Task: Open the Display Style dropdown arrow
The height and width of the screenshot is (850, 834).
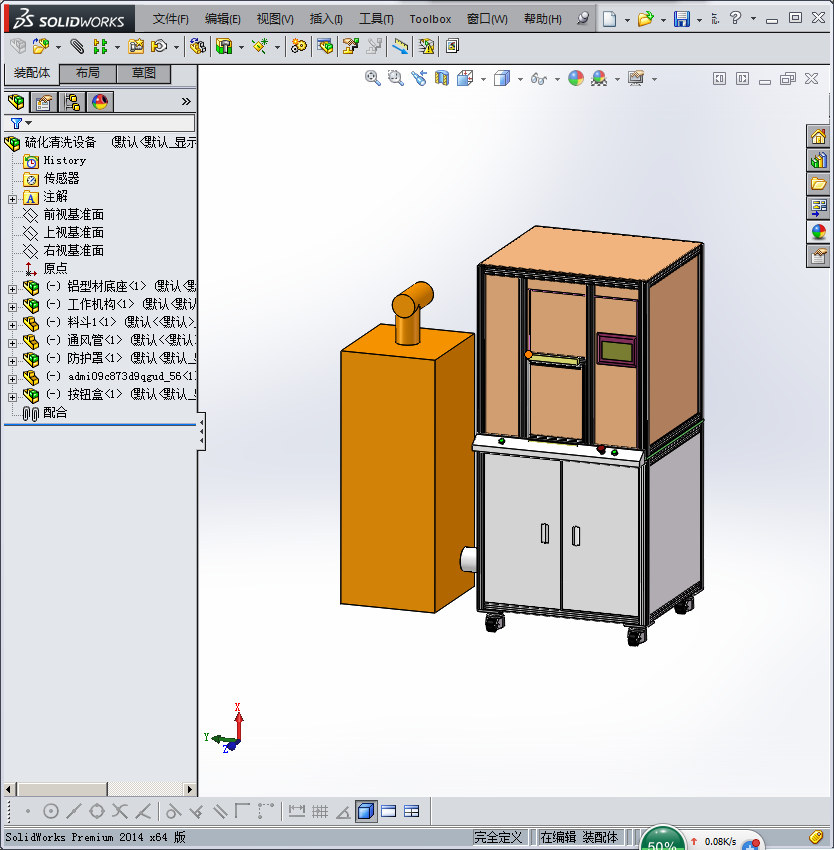Action: (520, 80)
